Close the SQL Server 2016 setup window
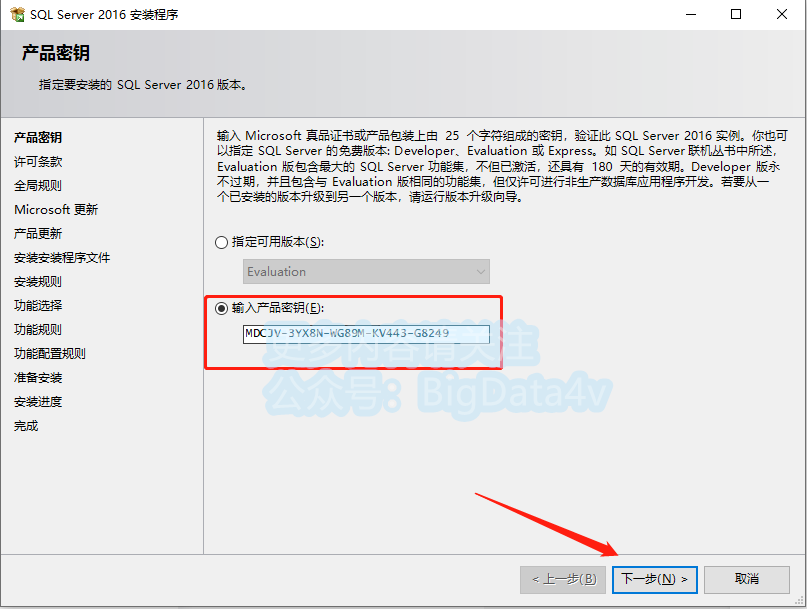 pyautogui.click(x=782, y=14)
